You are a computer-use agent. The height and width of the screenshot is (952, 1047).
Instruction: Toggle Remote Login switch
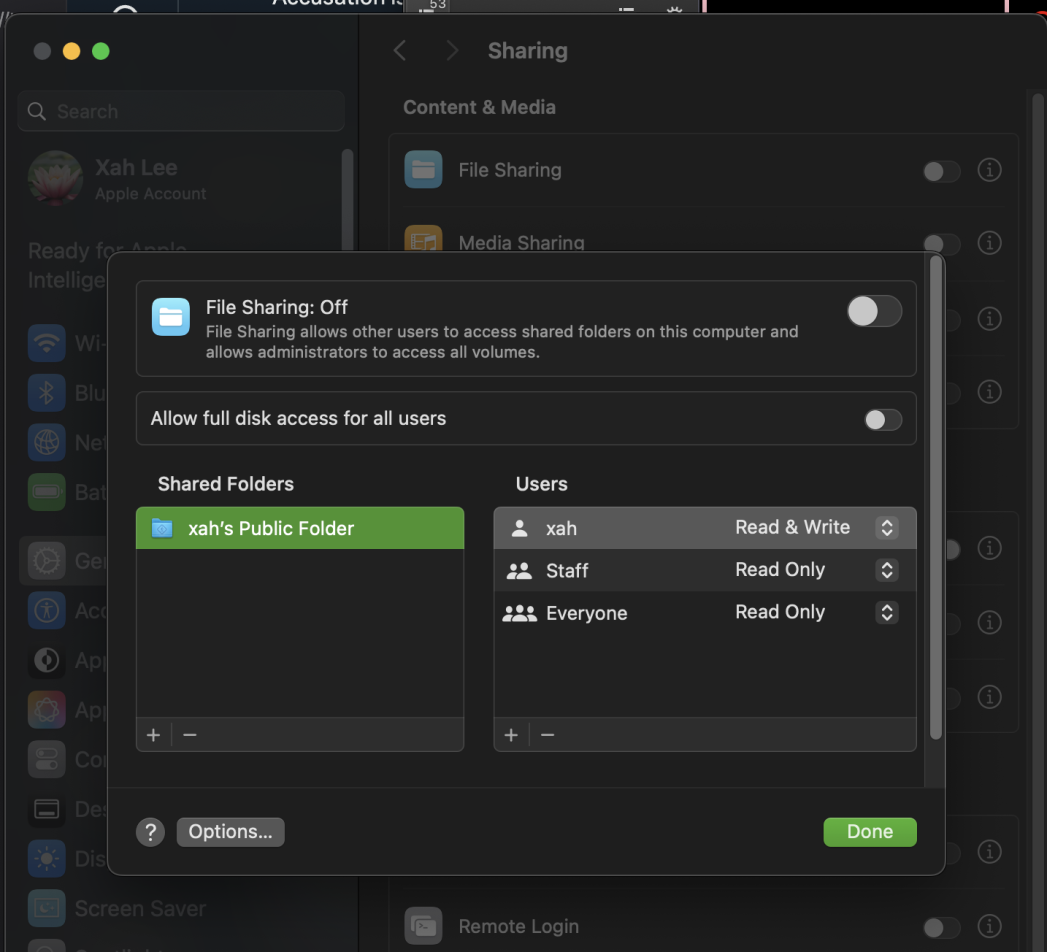[941, 927]
